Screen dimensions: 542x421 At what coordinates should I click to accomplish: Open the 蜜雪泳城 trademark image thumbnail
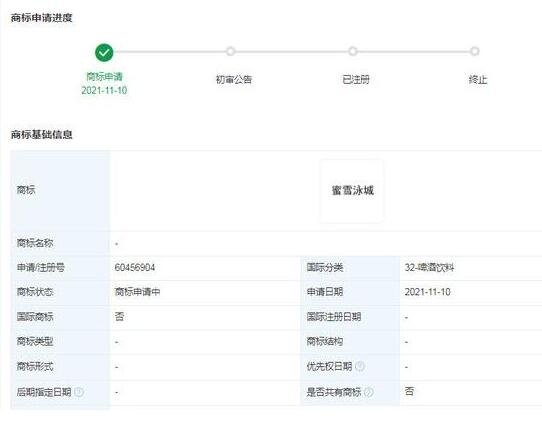[x=352, y=191]
